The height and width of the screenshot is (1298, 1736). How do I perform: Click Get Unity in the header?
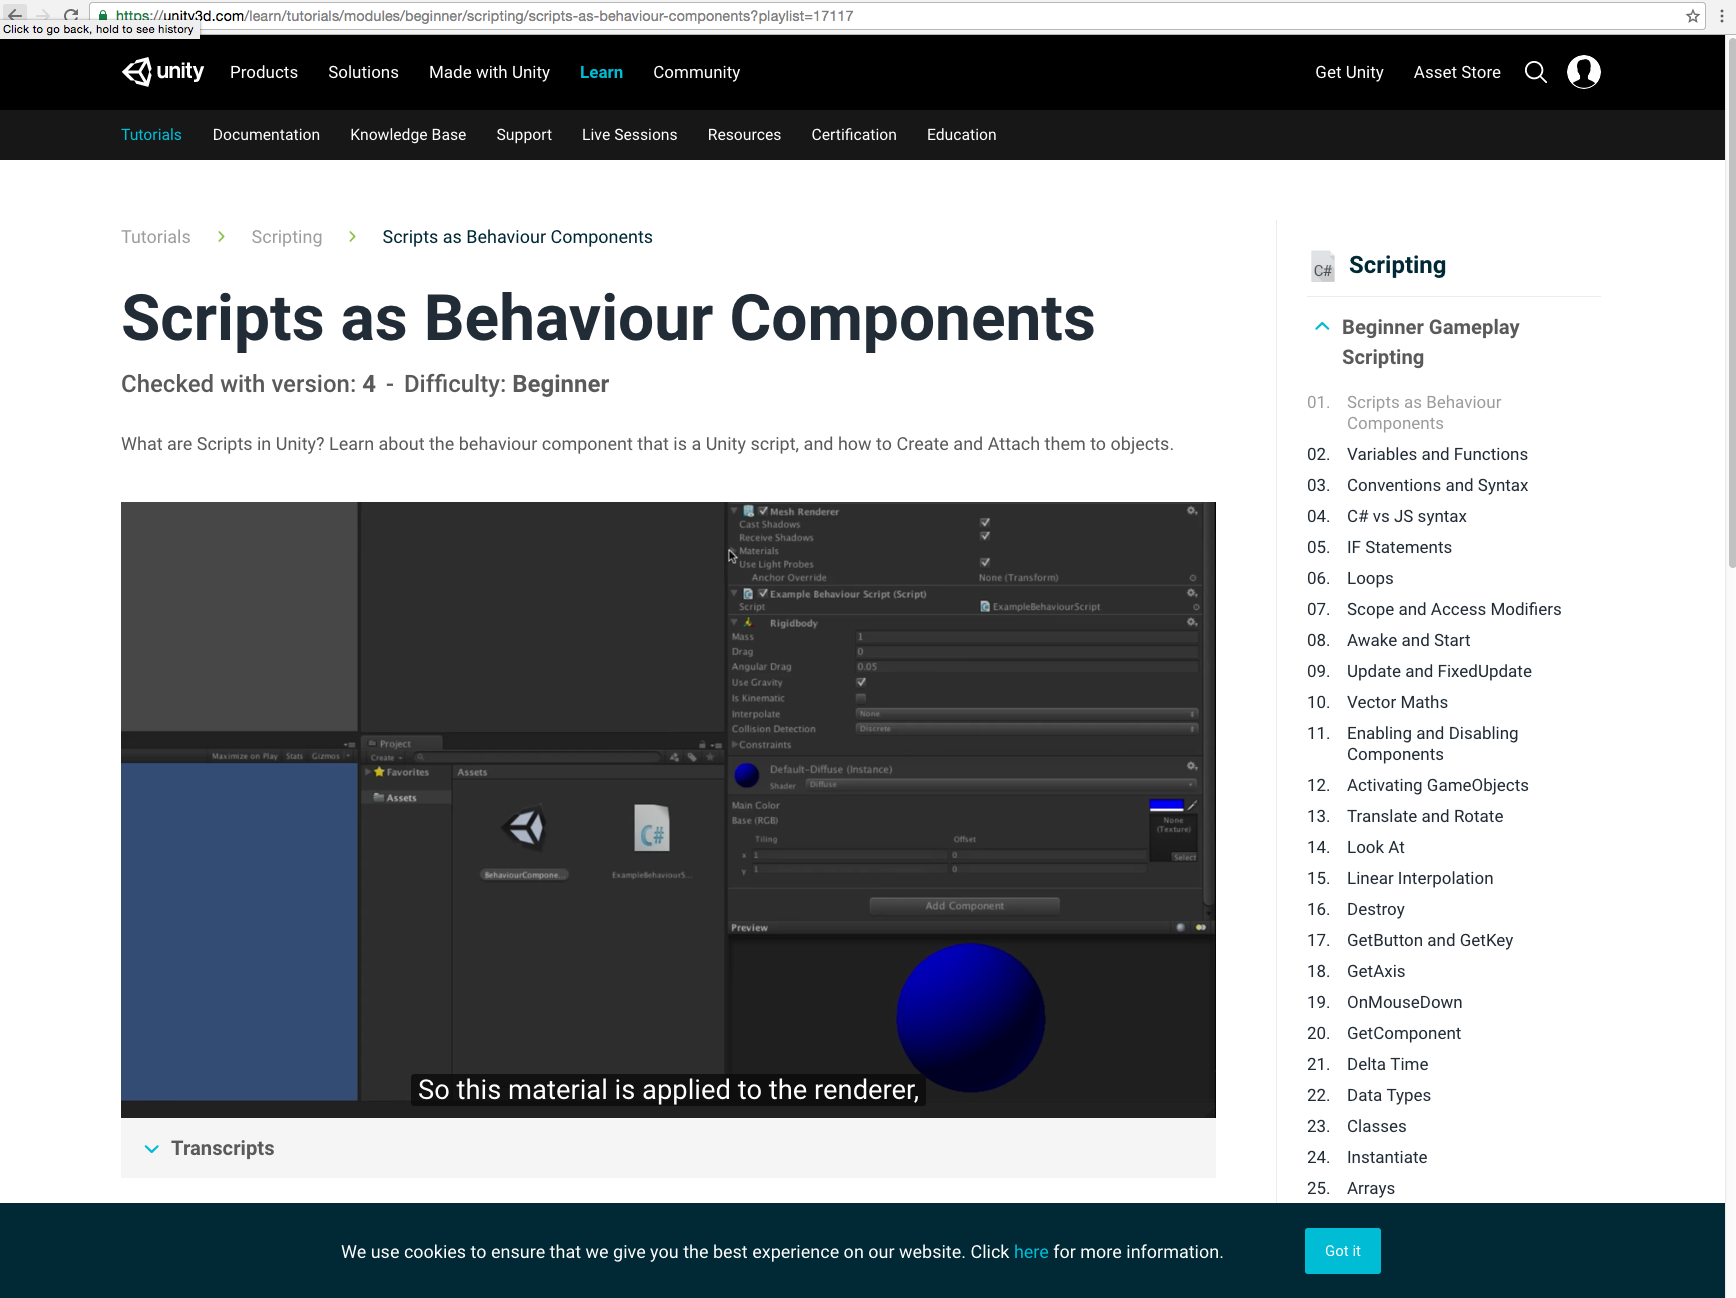pos(1349,72)
